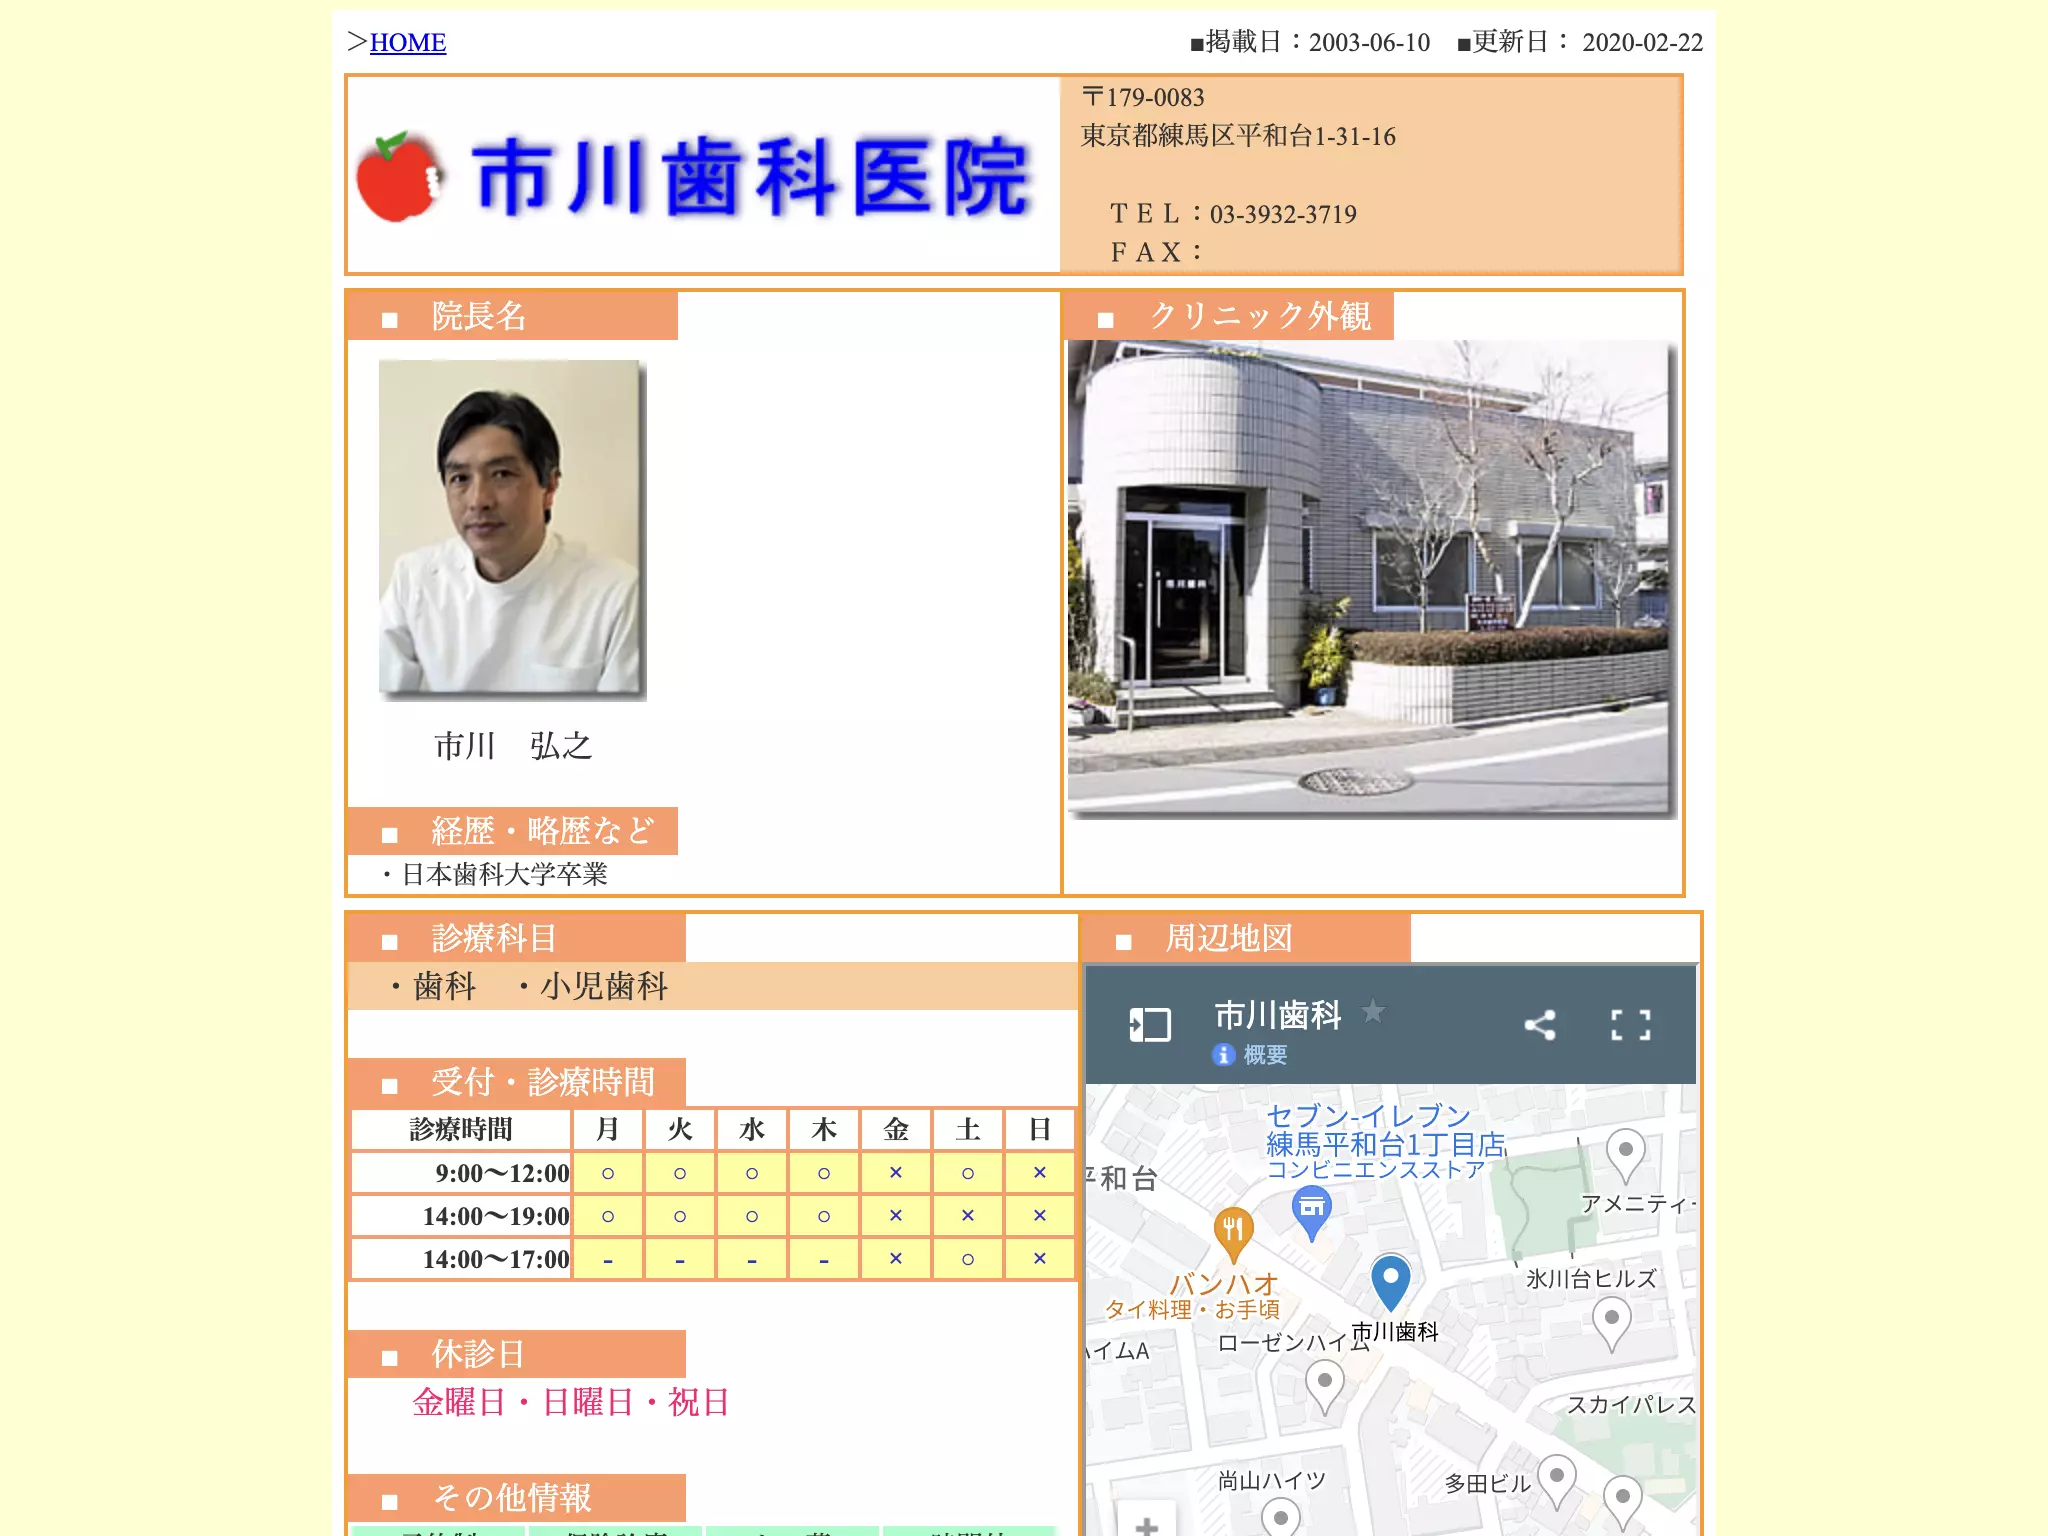
Task: Click the clinic exterior photo
Action: click(x=1371, y=579)
